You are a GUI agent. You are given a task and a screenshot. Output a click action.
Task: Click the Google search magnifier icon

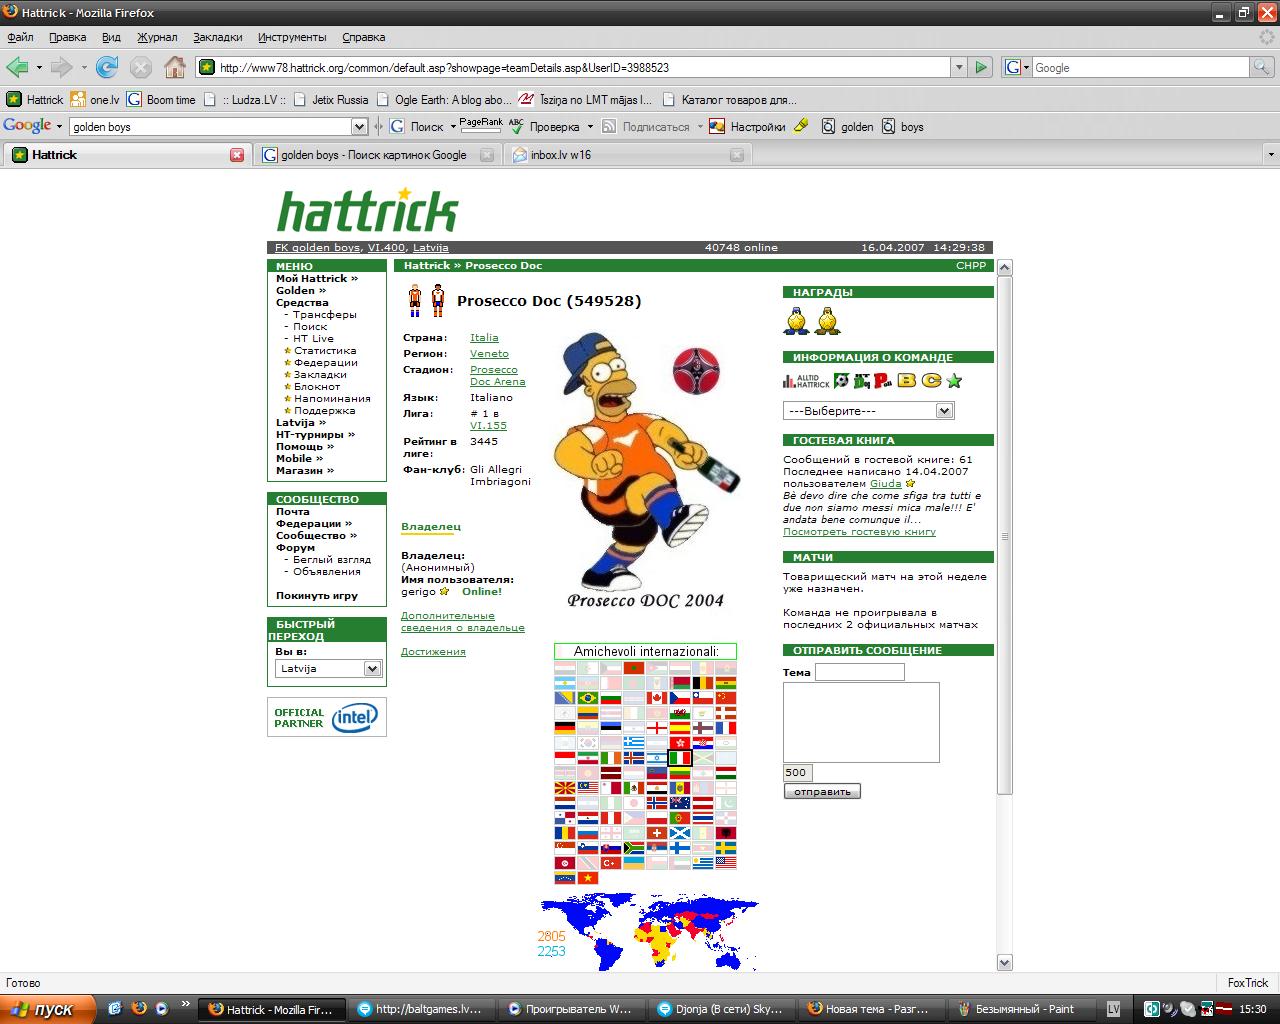pos(1263,67)
